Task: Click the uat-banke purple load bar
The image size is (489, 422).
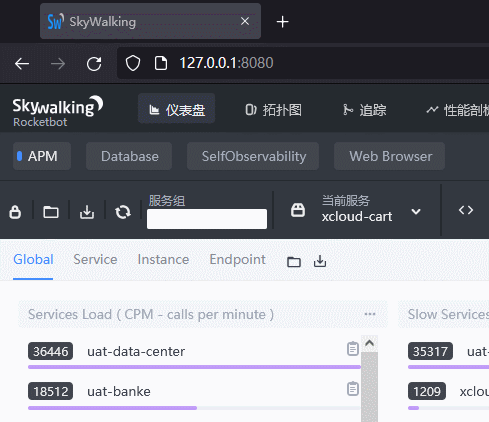Action: (112, 408)
